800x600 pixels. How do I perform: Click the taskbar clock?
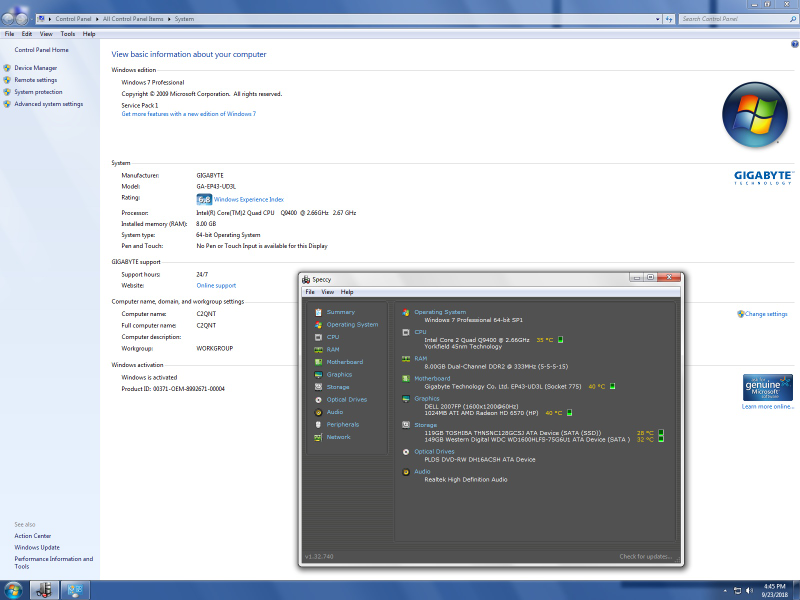click(x=774, y=590)
